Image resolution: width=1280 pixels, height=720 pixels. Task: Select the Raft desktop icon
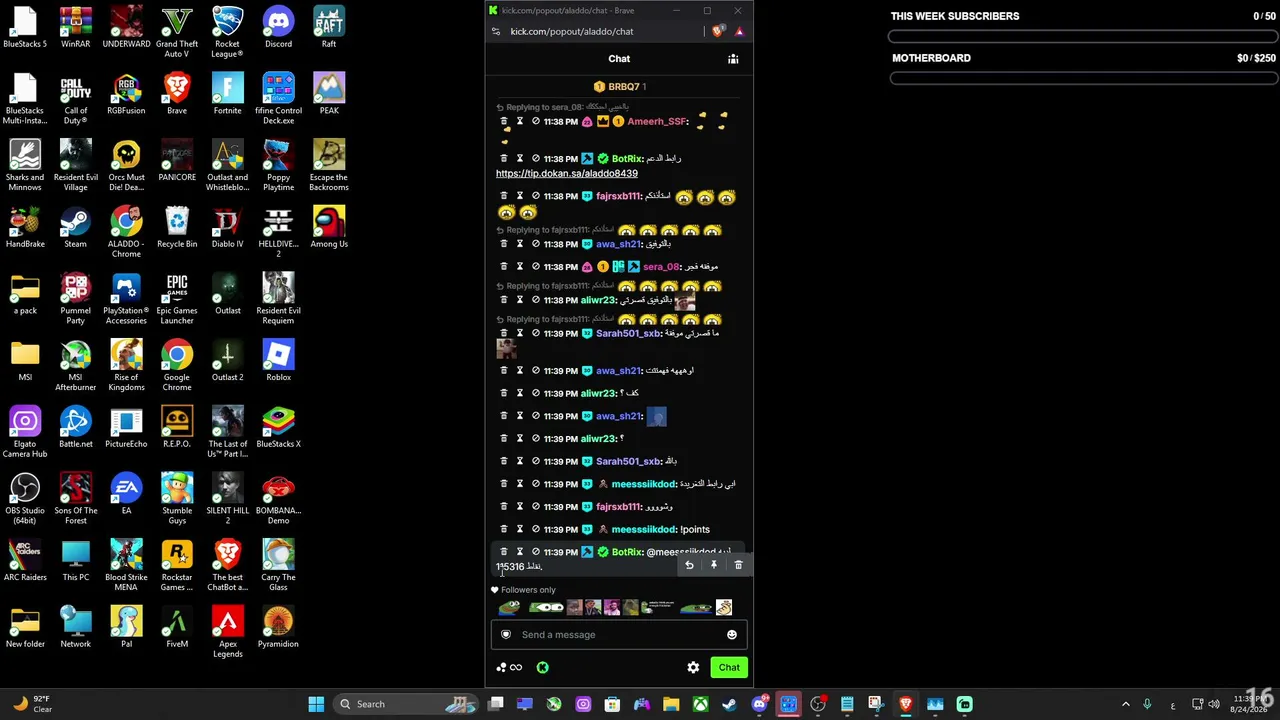pyautogui.click(x=329, y=27)
